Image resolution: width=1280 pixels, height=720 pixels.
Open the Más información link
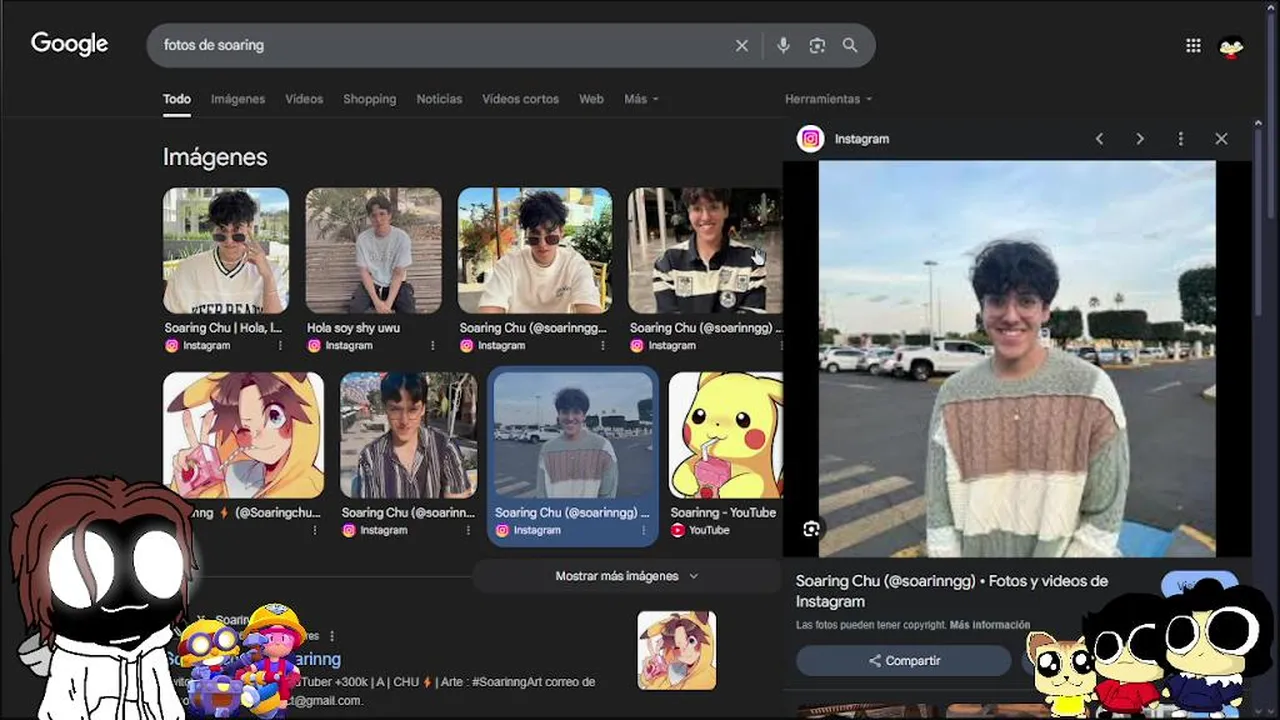click(989, 625)
